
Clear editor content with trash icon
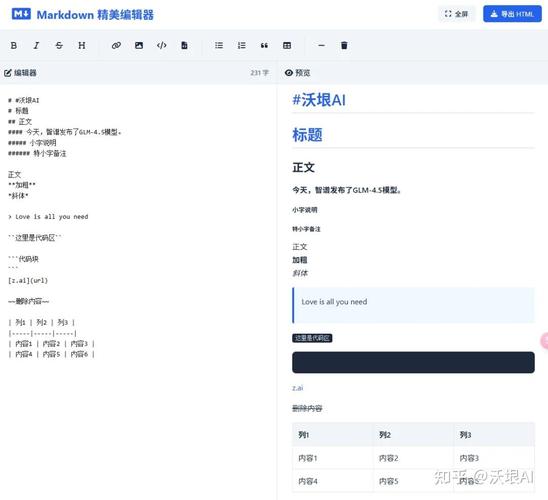(x=344, y=45)
